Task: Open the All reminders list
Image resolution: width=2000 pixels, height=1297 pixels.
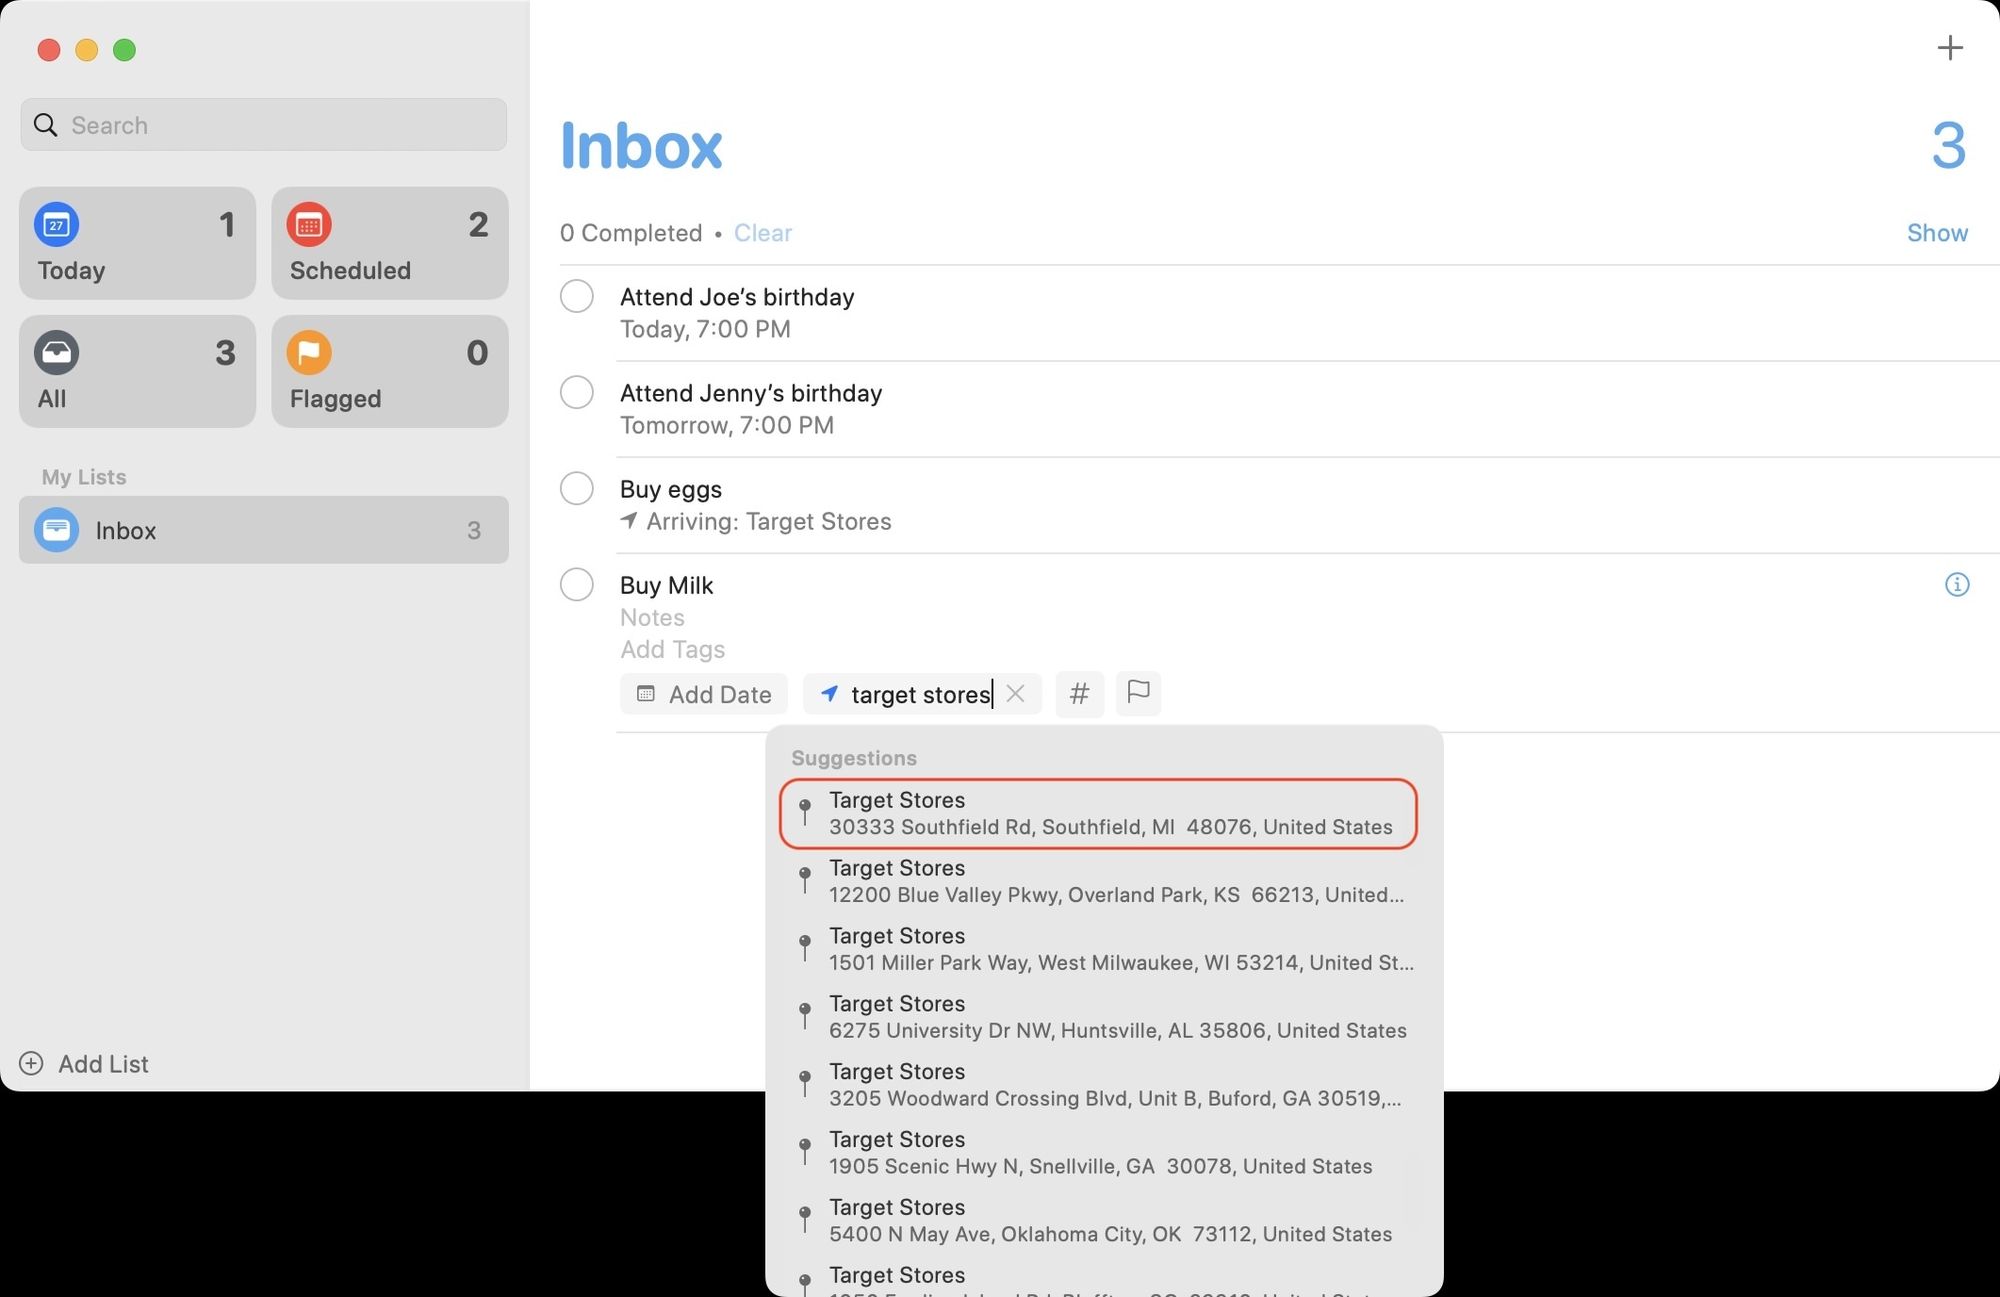Action: (x=137, y=371)
